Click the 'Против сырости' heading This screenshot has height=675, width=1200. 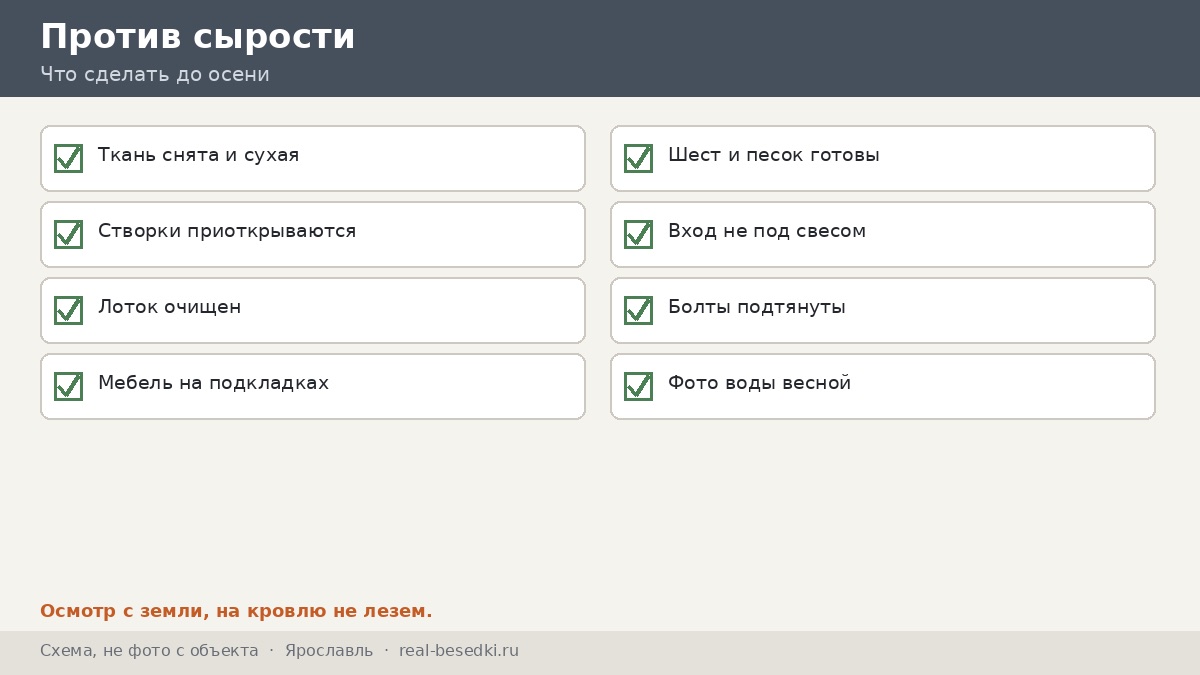(x=198, y=37)
